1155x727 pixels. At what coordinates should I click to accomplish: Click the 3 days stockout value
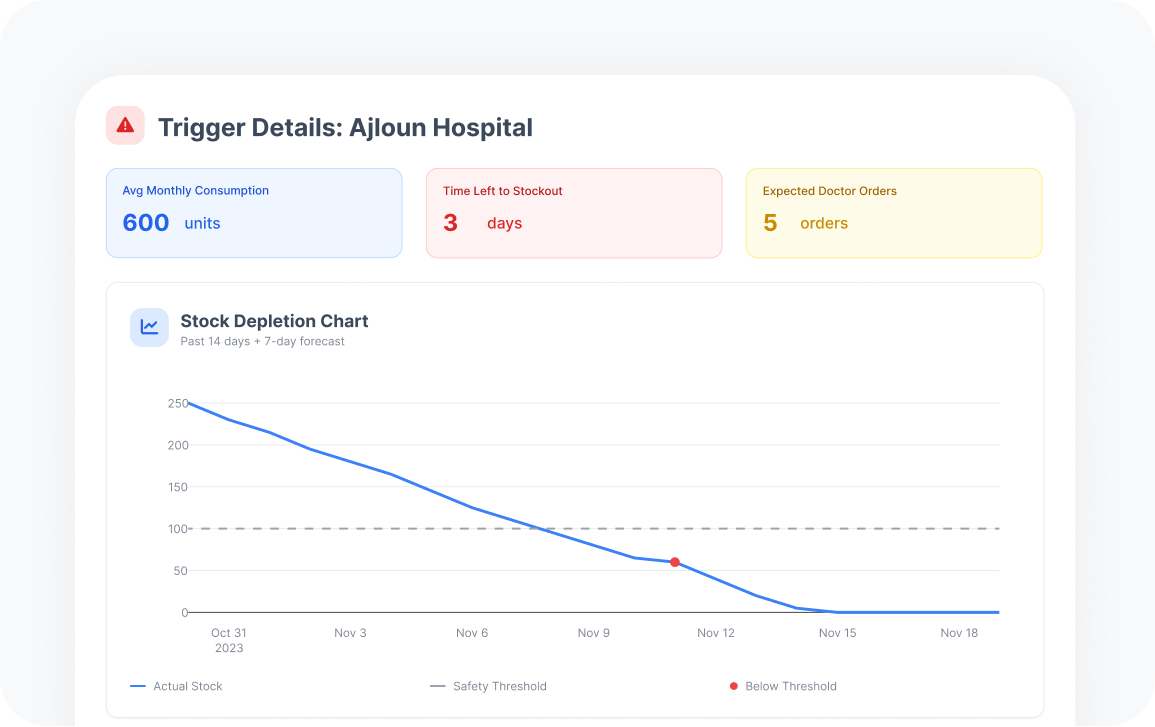click(483, 223)
